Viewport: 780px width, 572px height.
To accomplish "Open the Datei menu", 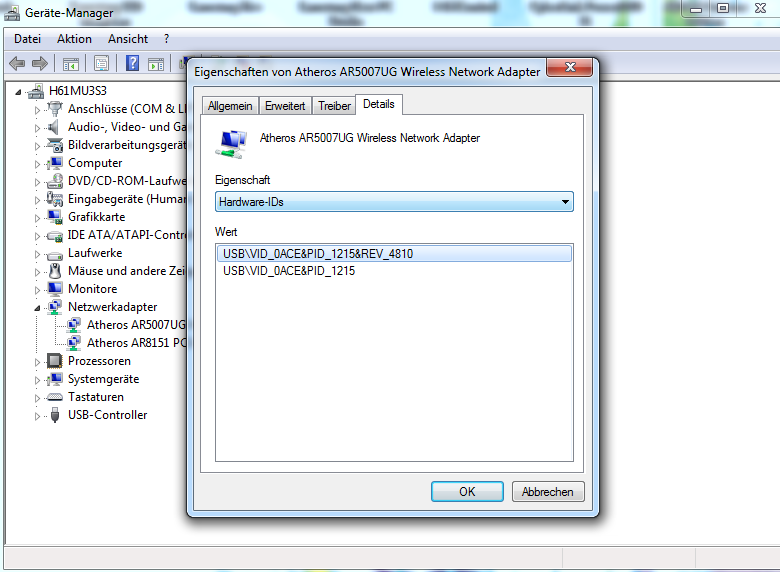I will click(27, 39).
